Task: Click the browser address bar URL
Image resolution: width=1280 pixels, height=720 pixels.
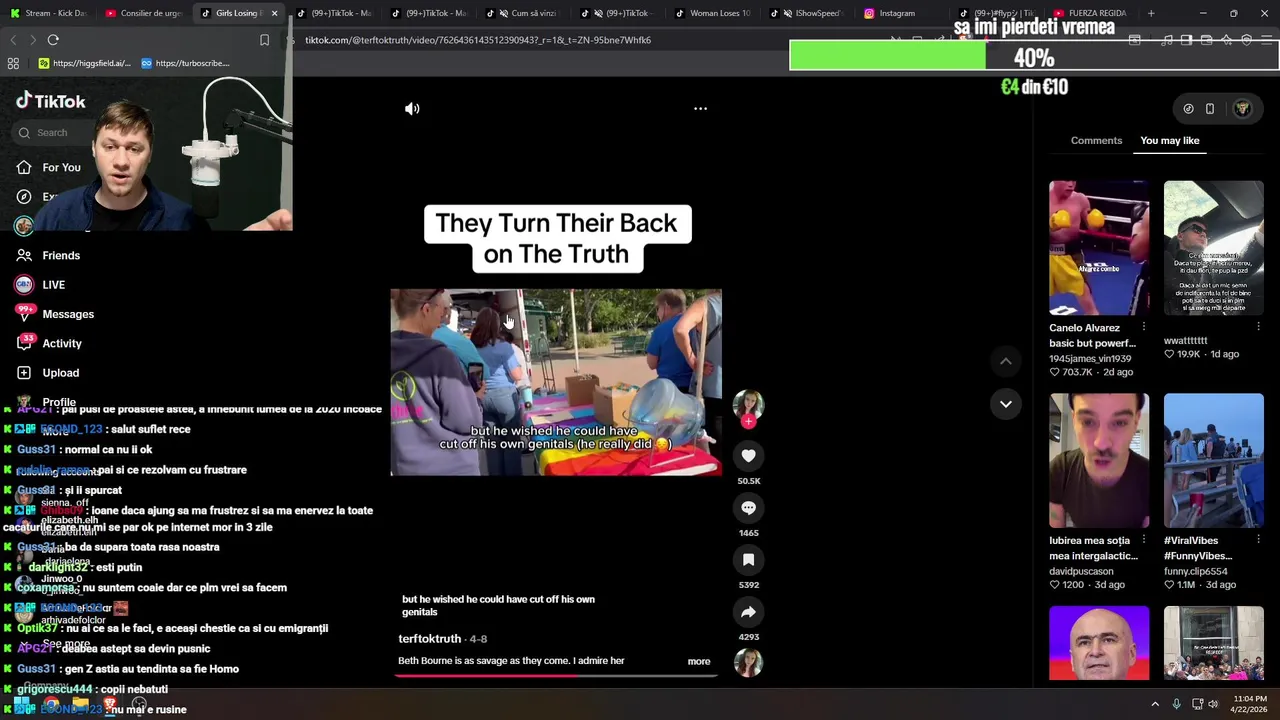Action: 478,40
